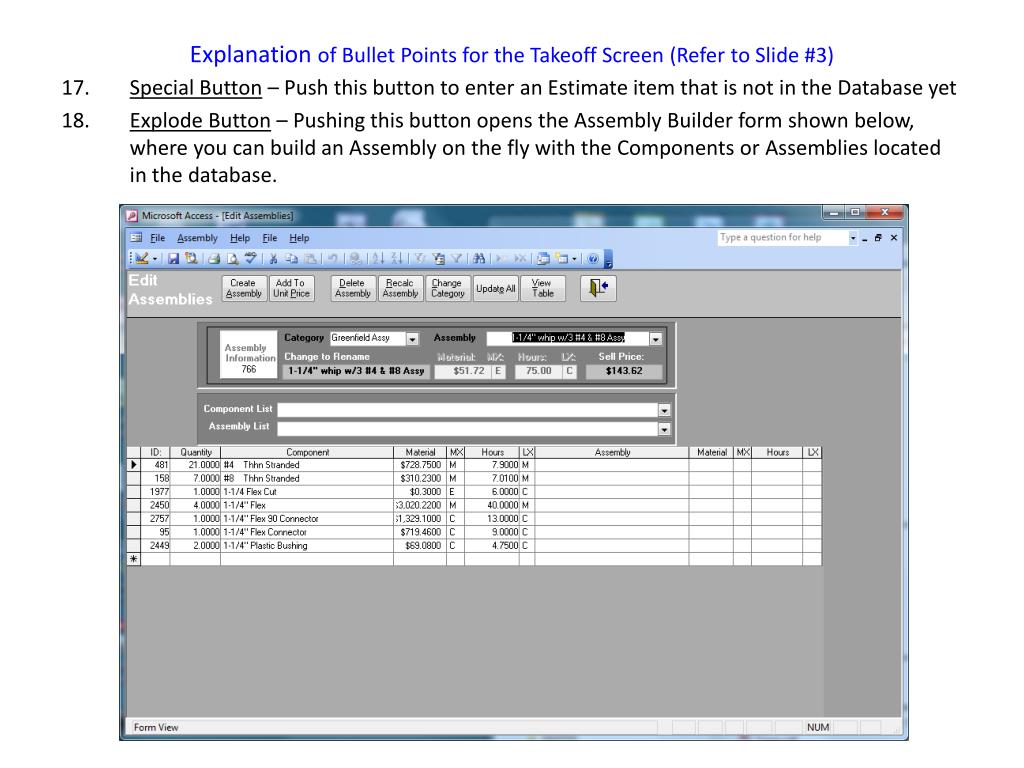The image size is (1024, 768).
Task: Expand the Category combo box arrow
Action: (x=412, y=339)
